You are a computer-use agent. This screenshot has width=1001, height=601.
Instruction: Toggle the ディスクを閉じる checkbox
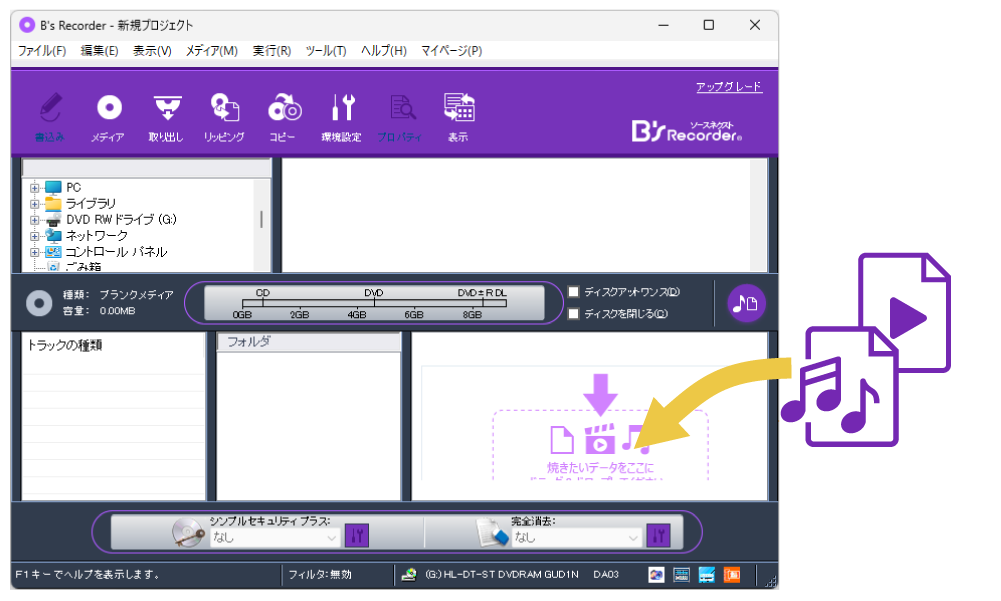click(574, 314)
